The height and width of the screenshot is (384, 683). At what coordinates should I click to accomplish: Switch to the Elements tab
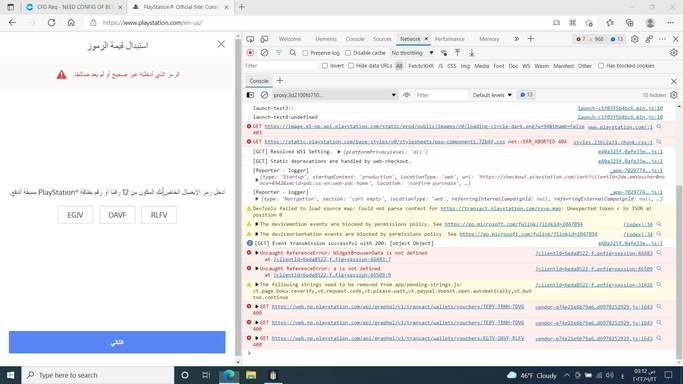(x=326, y=39)
